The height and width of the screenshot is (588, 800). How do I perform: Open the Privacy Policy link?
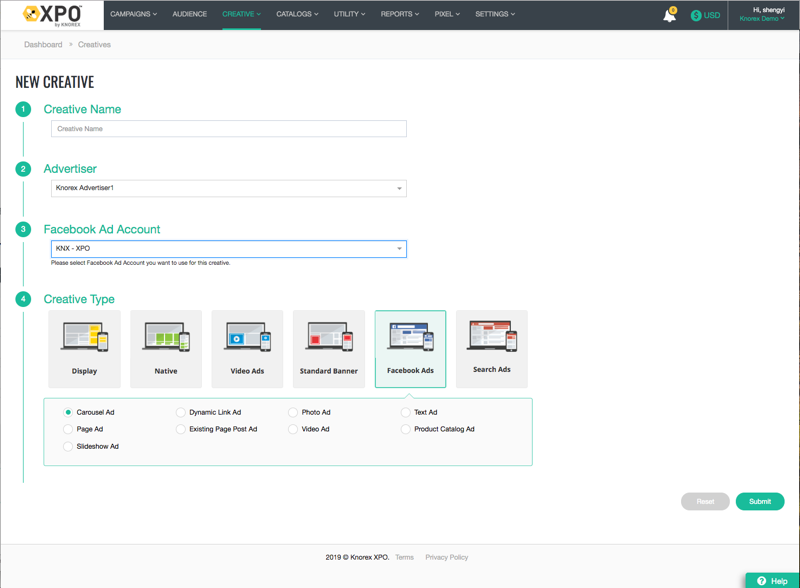pyautogui.click(x=446, y=557)
